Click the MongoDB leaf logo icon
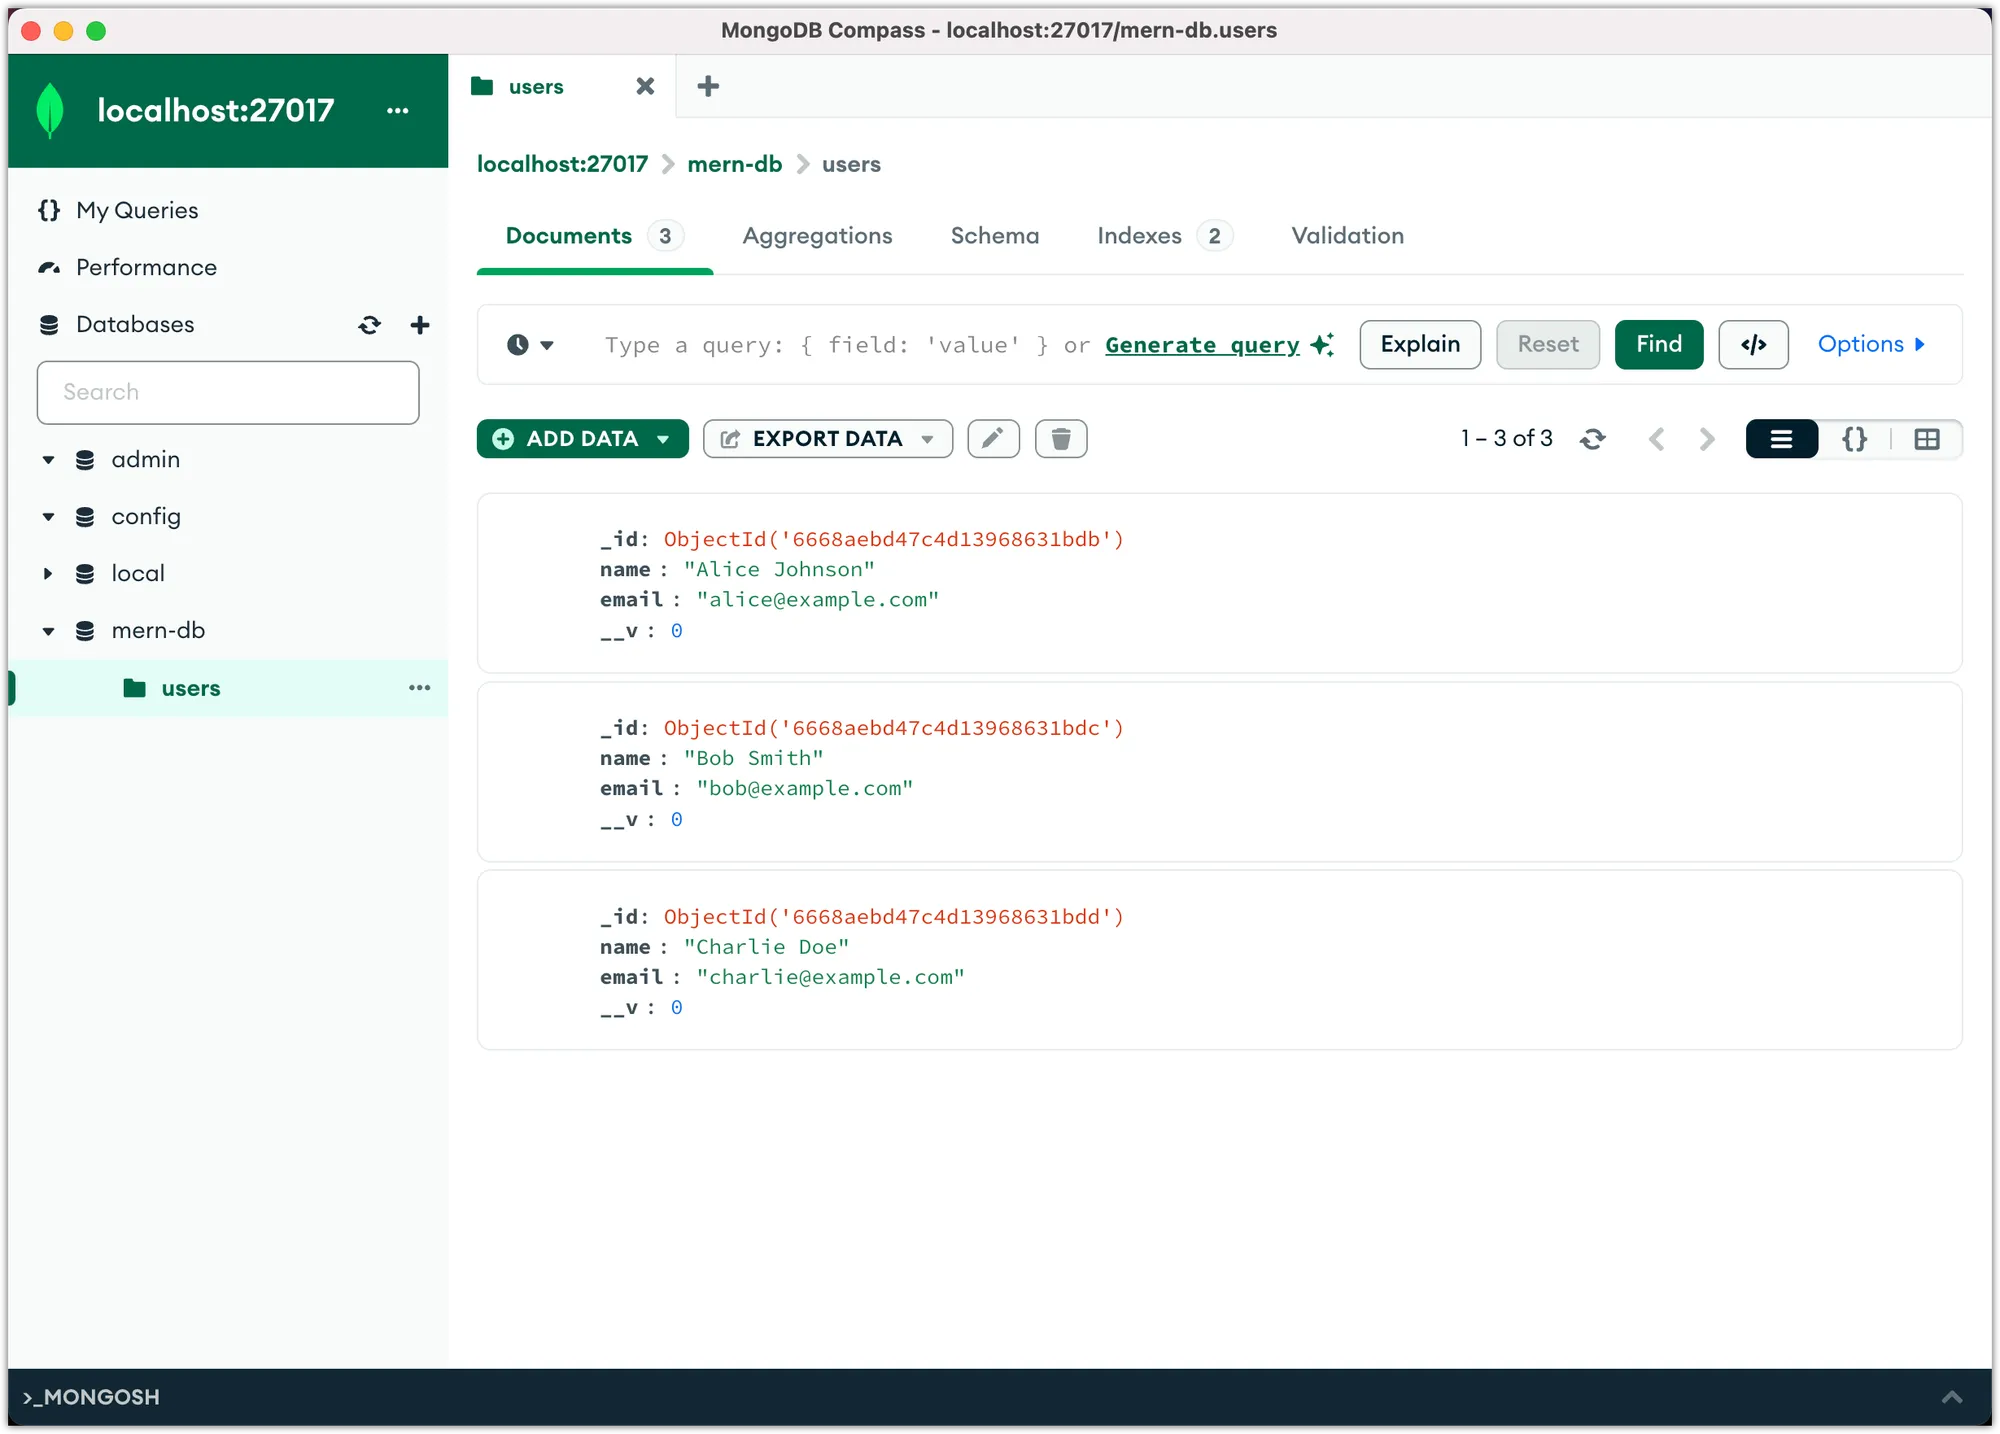Image resolution: width=2000 pixels, height=1434 pixels. pyautogui.click(x=50, y=111)
